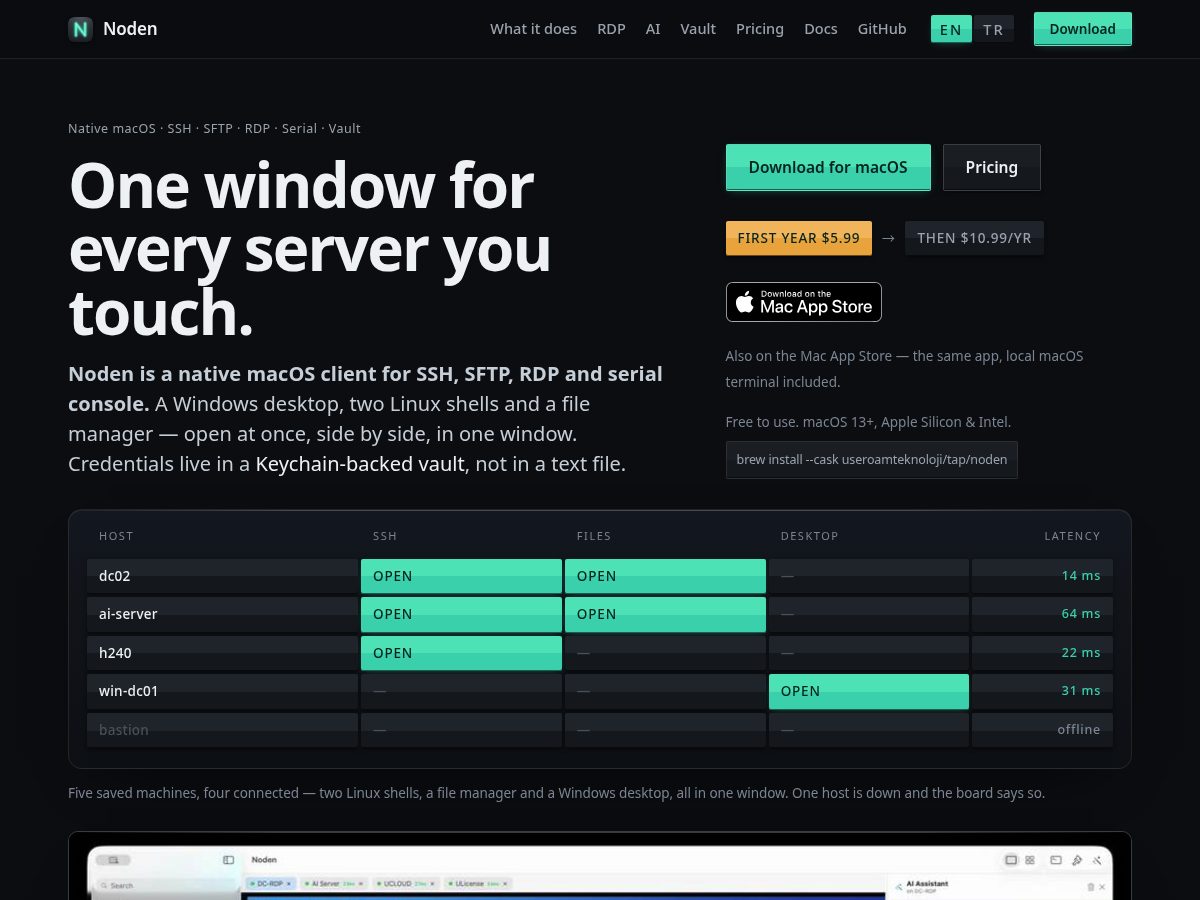The image size is (1200, 900).
Task: Select grid layout icon in app preview
Action: (x=1030, y=860)
